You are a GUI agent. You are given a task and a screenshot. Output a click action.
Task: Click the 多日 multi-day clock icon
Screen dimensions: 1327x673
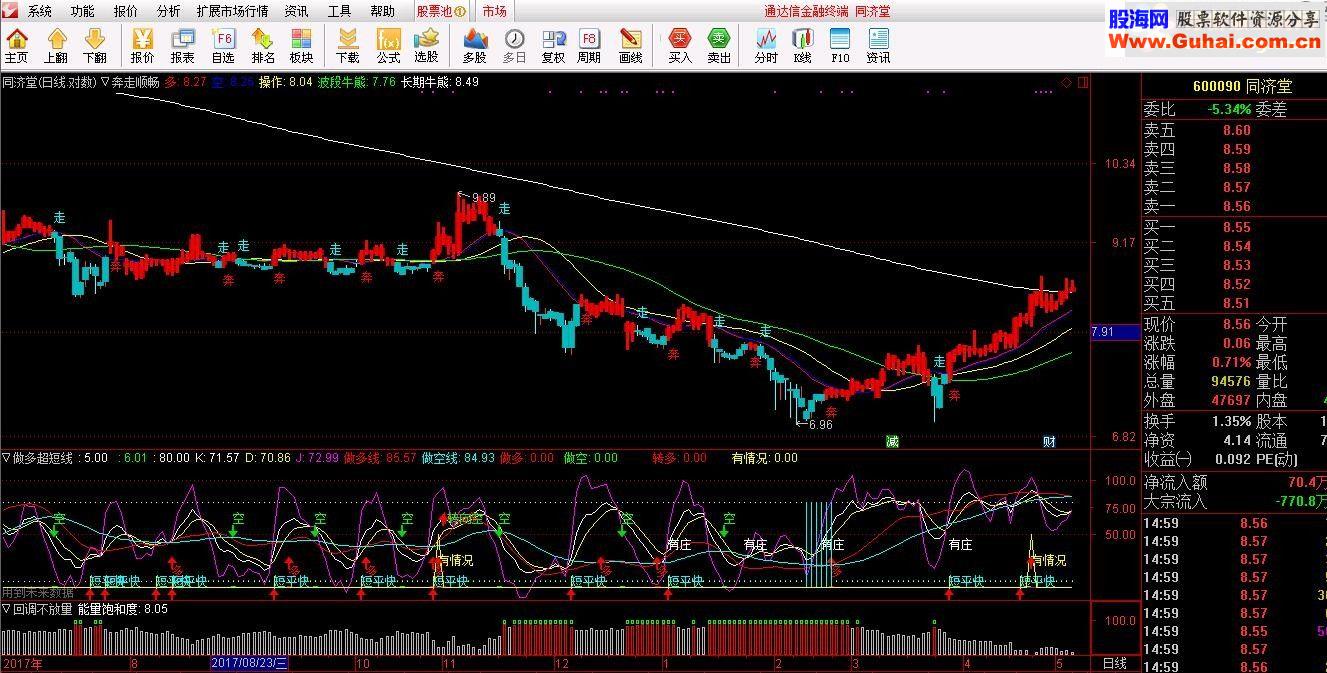click(514, 46)
